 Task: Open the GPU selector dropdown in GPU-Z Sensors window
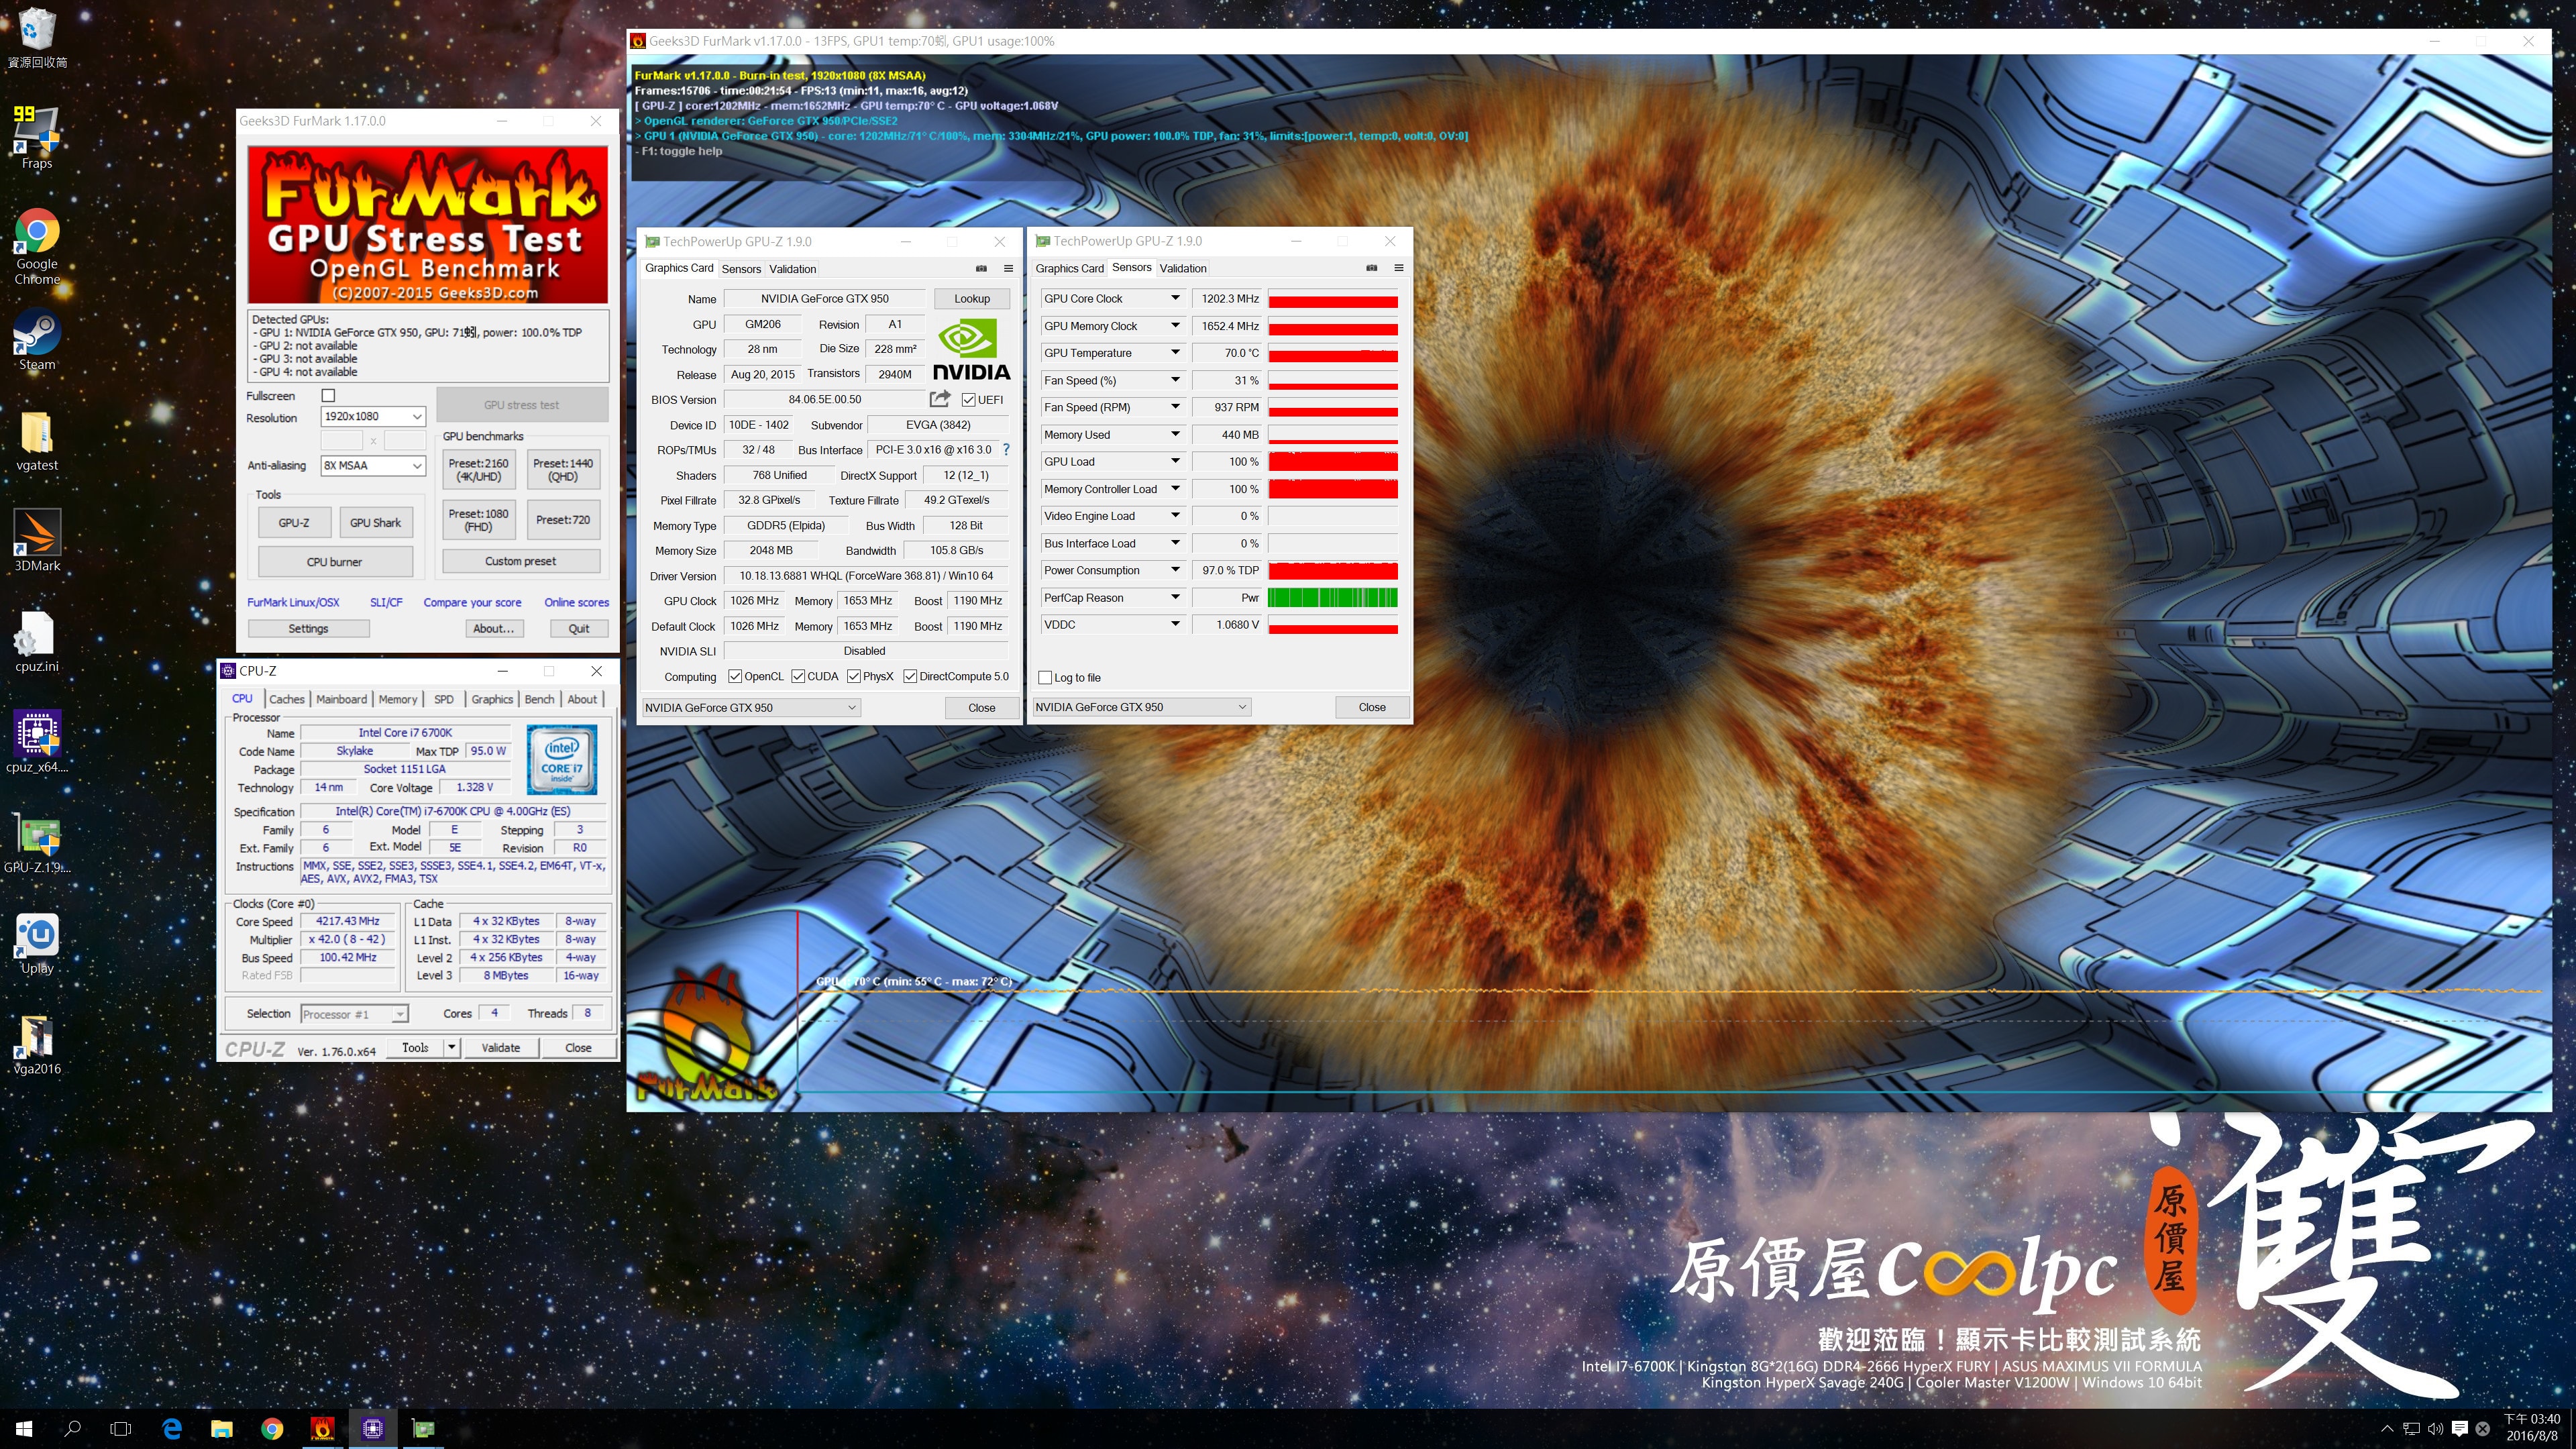[x=1141, y=707]
